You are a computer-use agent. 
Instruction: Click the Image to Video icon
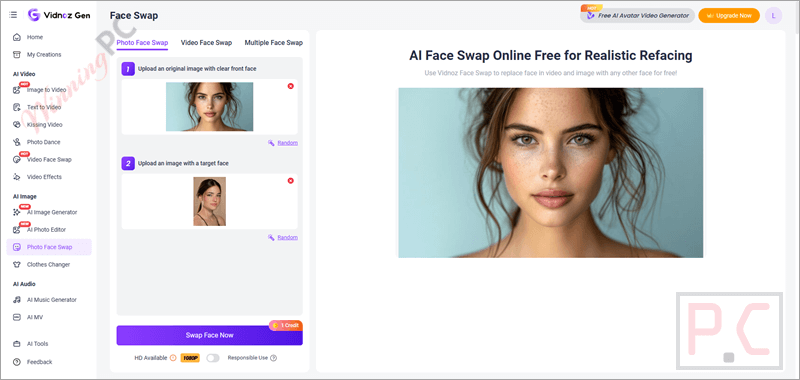click(17, 90)
